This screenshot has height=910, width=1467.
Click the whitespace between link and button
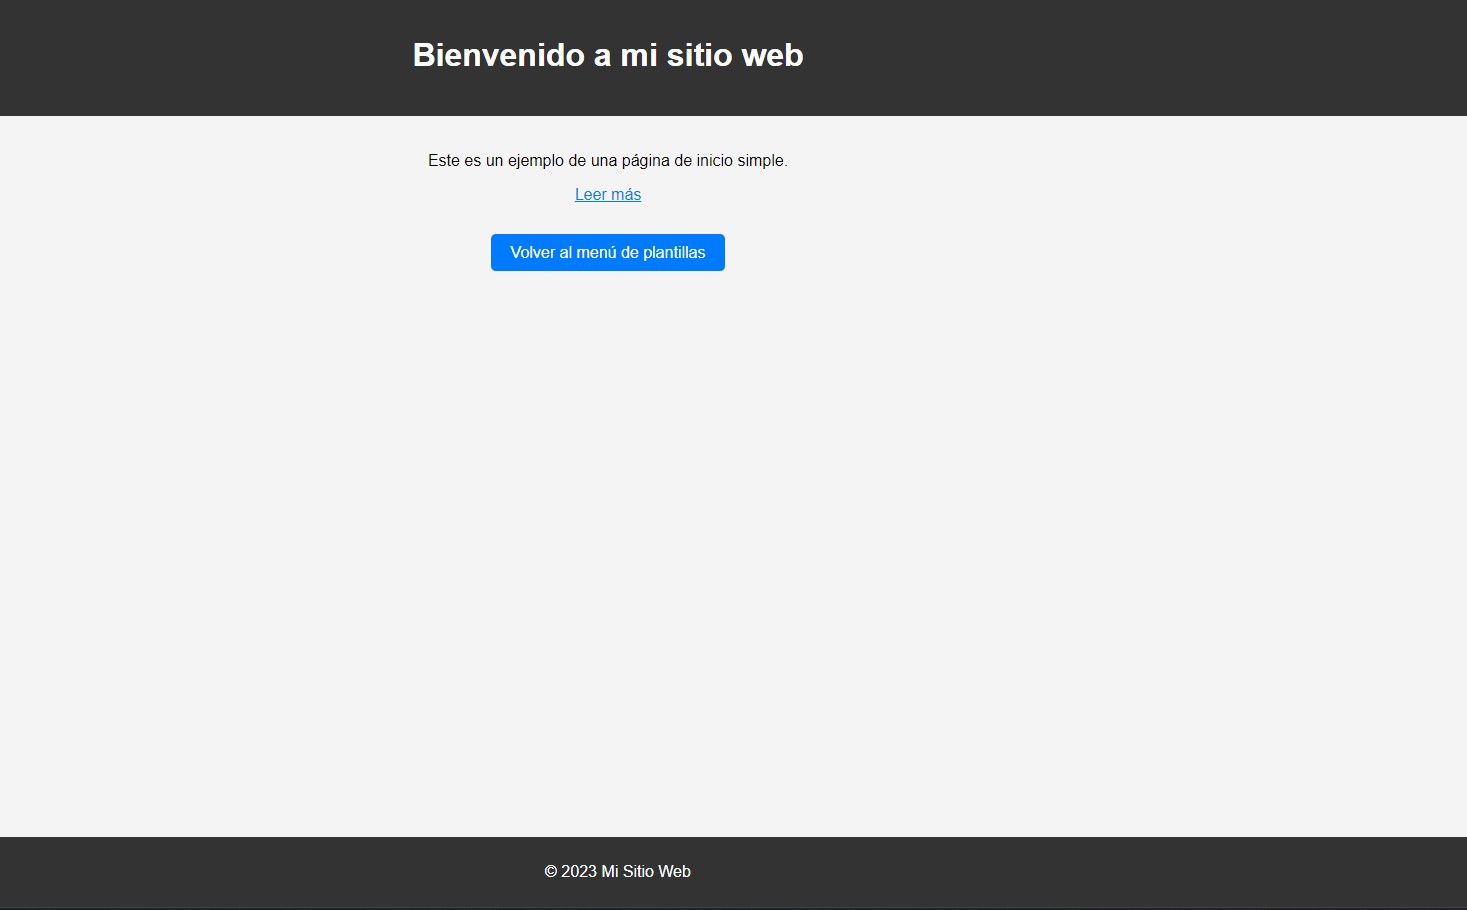click(x=607, y=218)
